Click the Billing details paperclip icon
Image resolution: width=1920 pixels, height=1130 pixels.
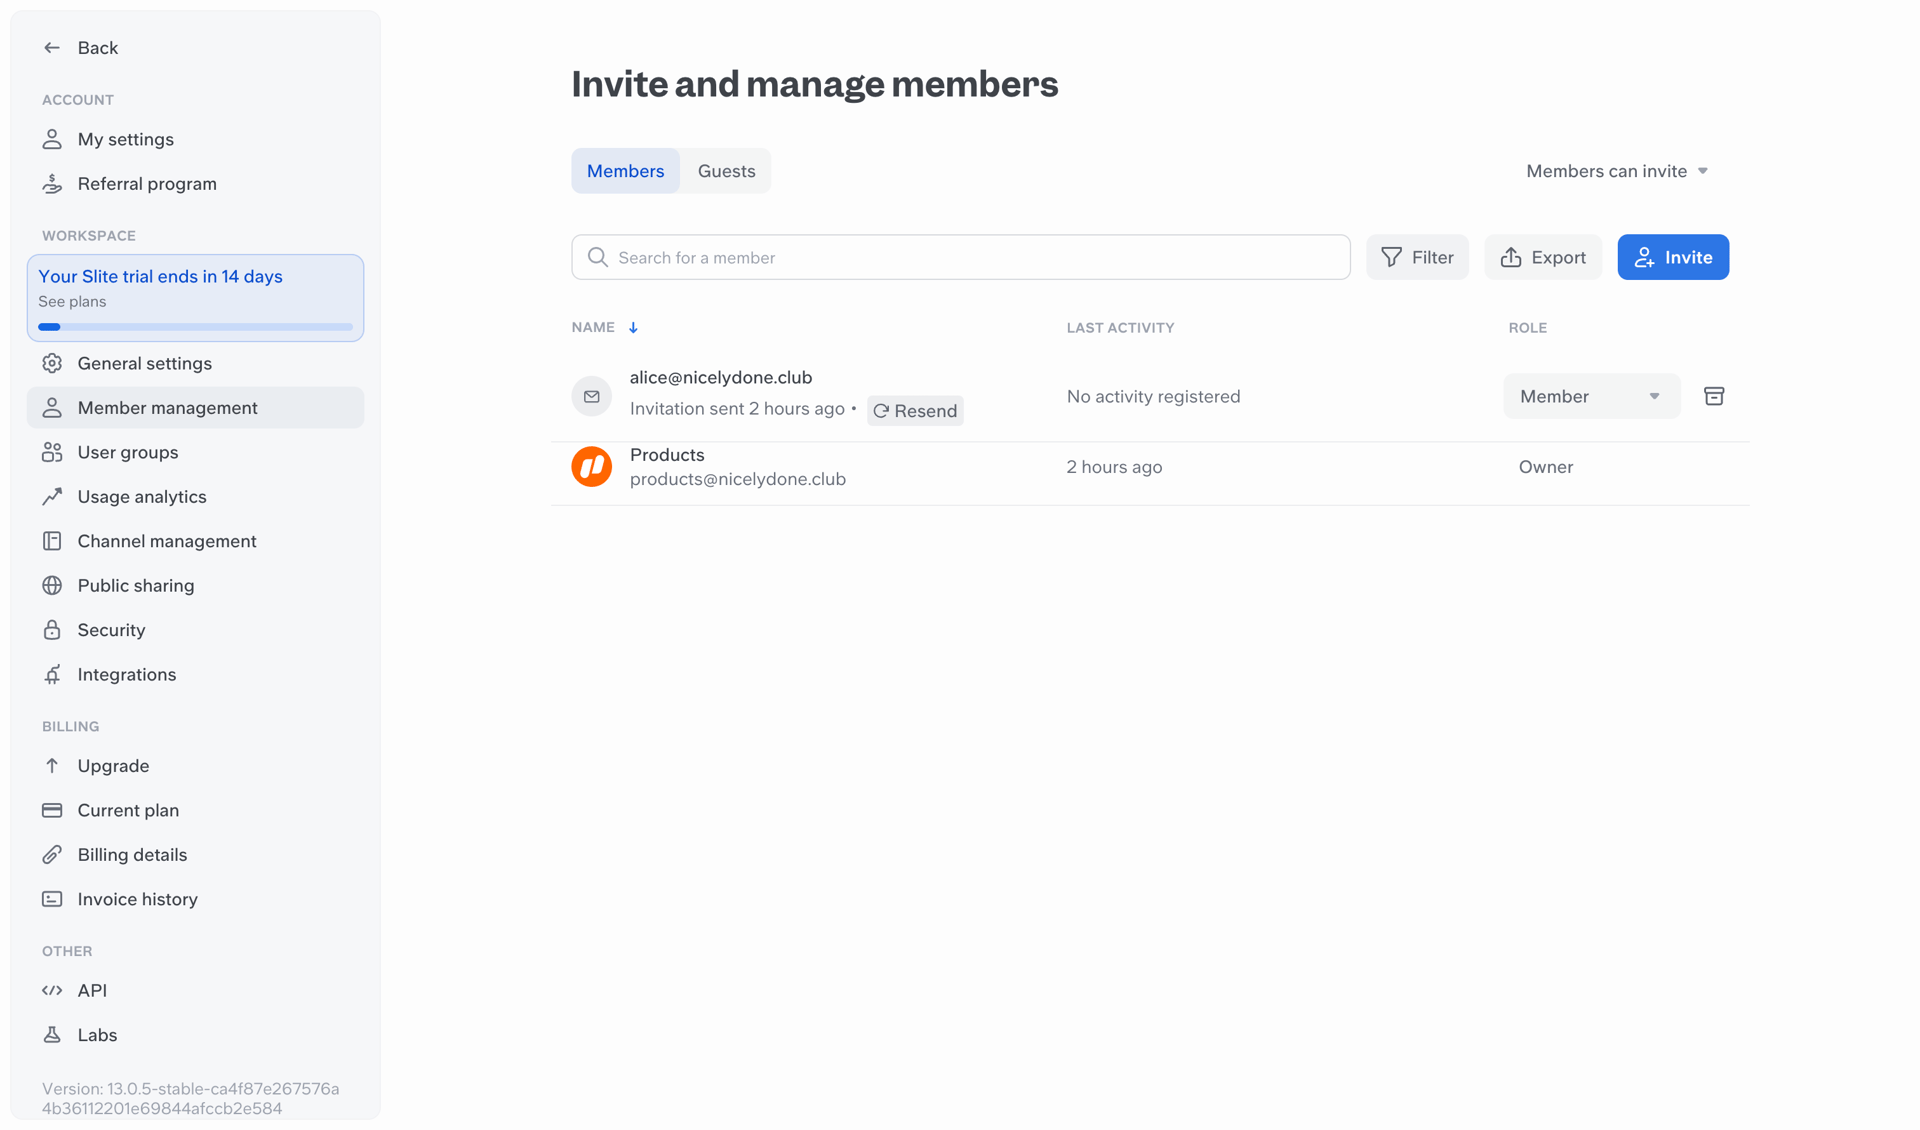pyautogui.click(x=52, y=854)
